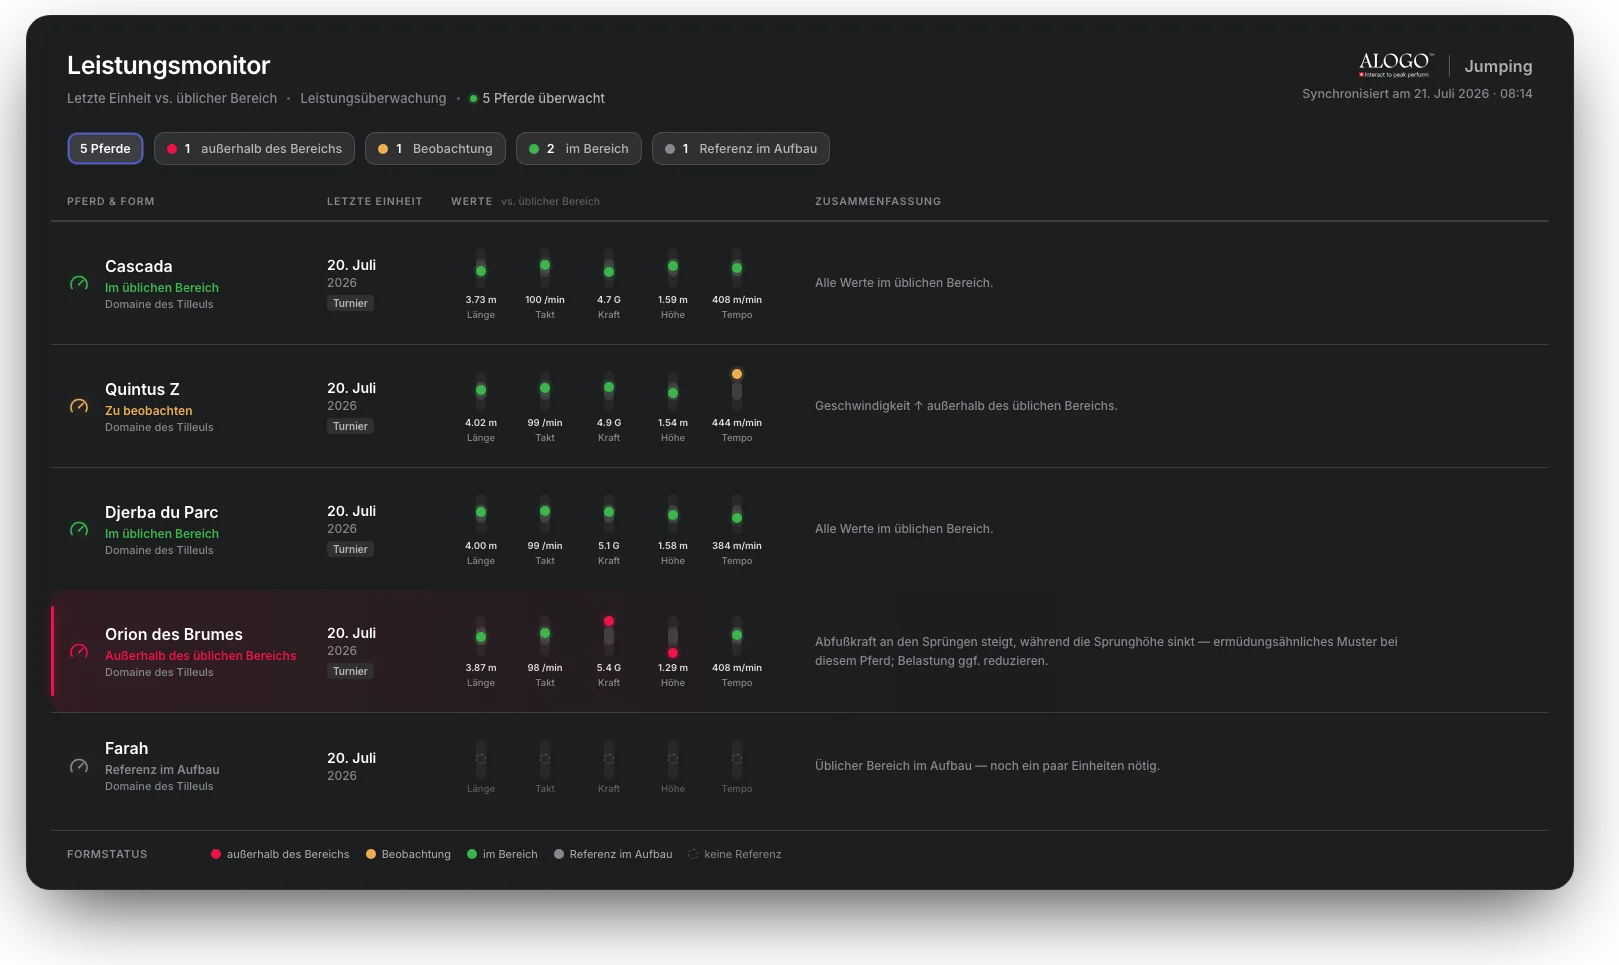Select the '5 Pferde' filter chip

click(105, 149)
